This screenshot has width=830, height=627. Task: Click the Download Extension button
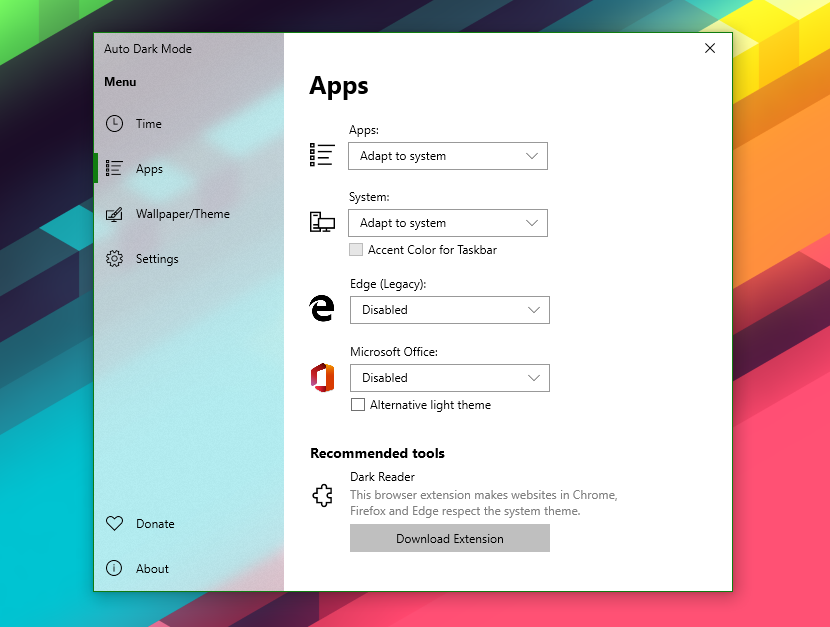pyautogui.click(x=450, y=538)
